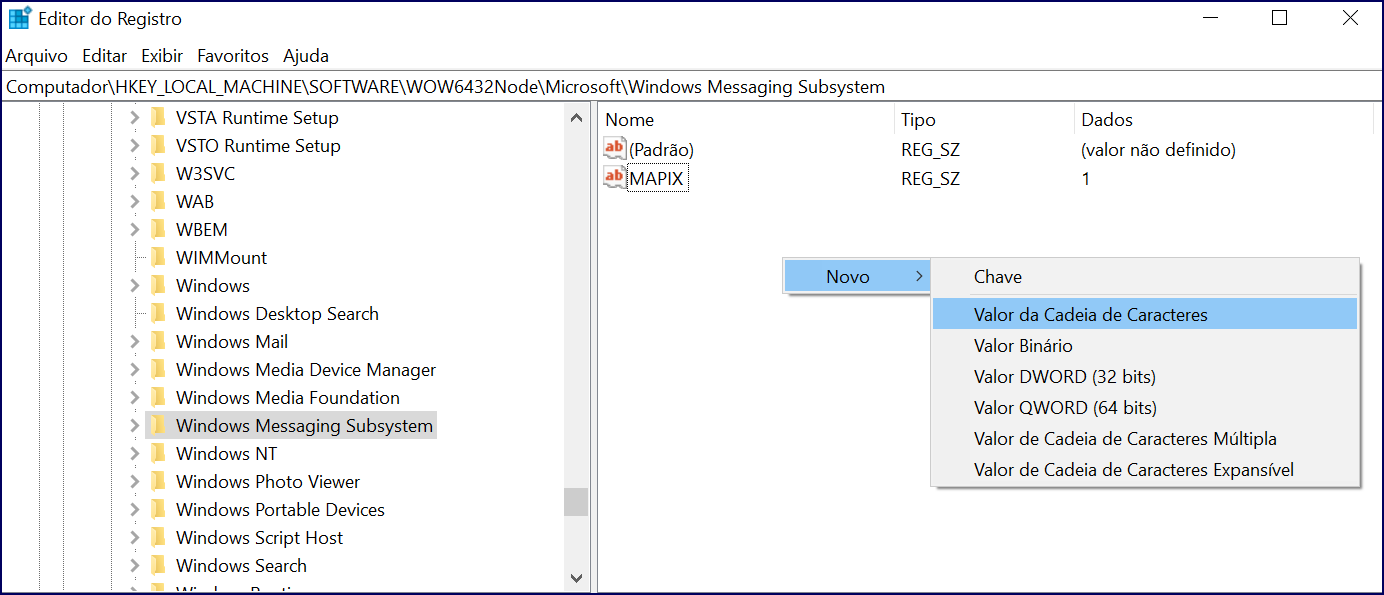Select the Windows Script Host key

pos(259,538)
